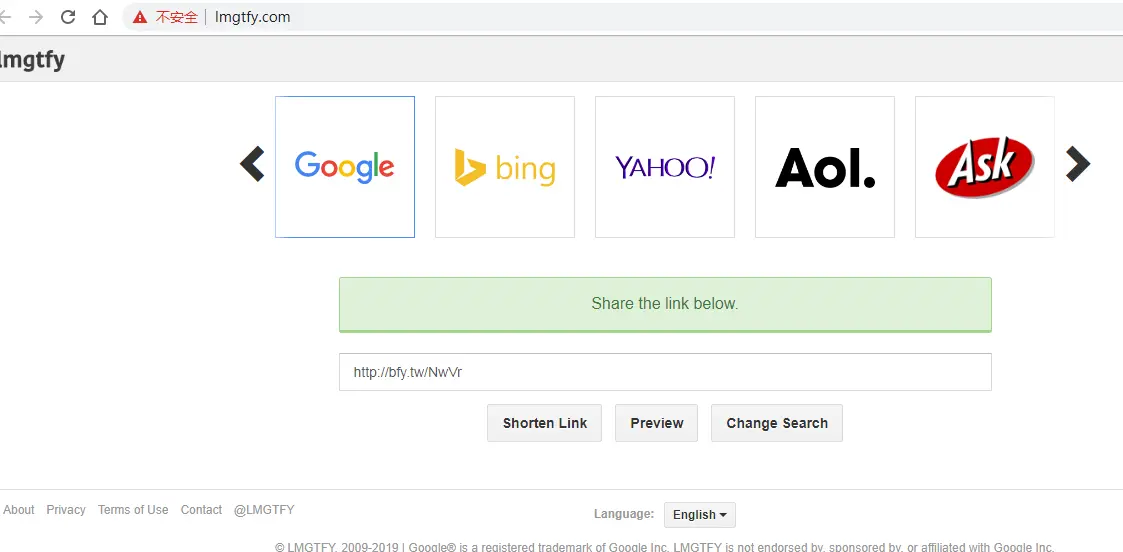
Task: Select the Aol search engine tile
Action: [825, 167]
